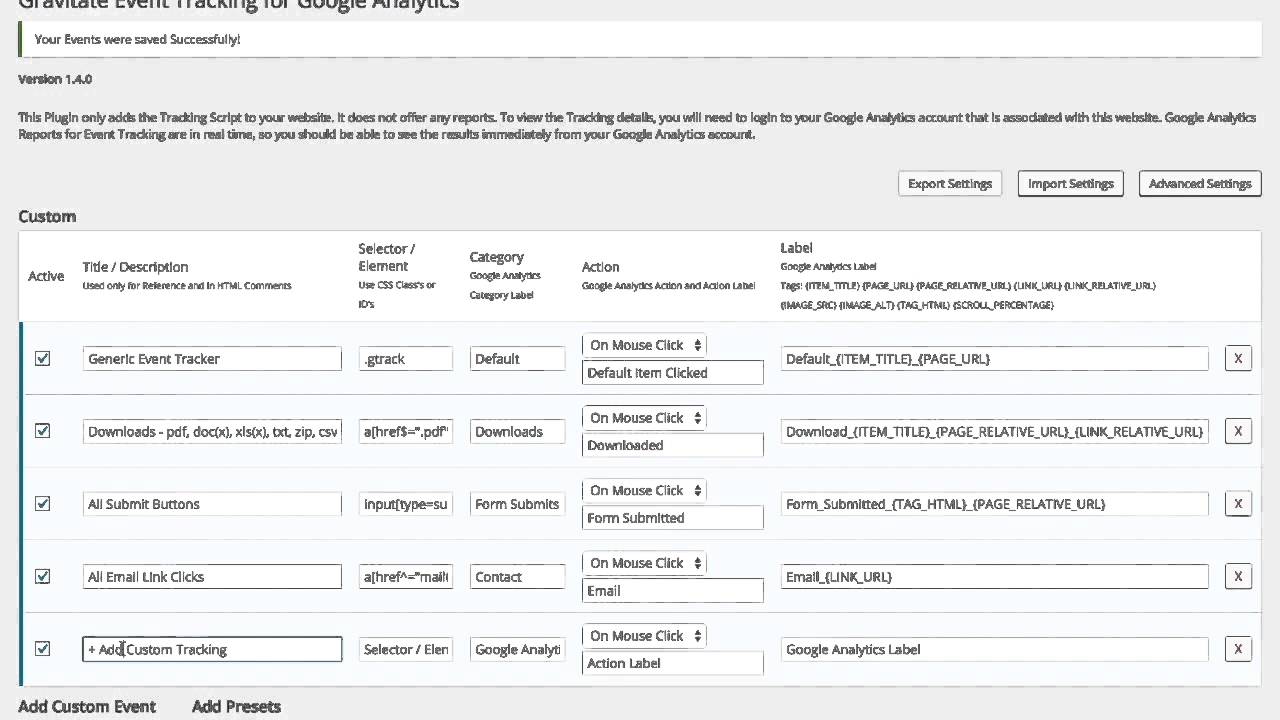This screenshot has width=1280, height=720.
Task: Toggle Active checkbox for Downloads row
Action: click(43, 431)
